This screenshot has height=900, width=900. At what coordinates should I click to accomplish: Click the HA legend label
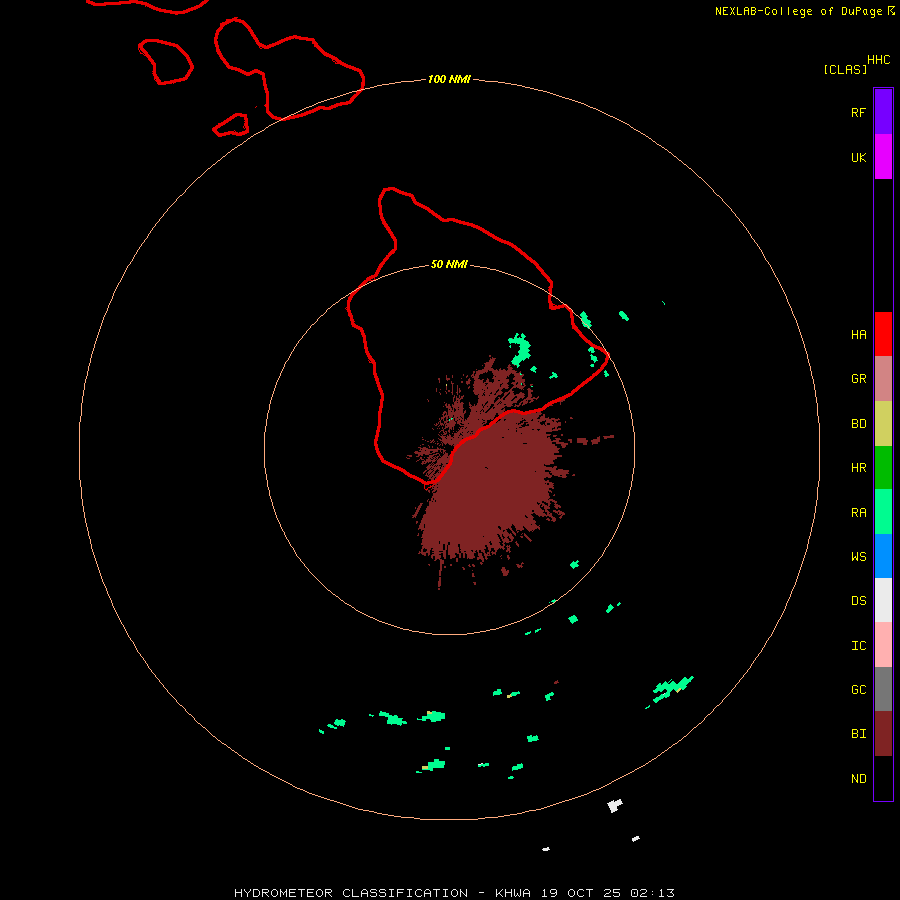click(858, 335)
